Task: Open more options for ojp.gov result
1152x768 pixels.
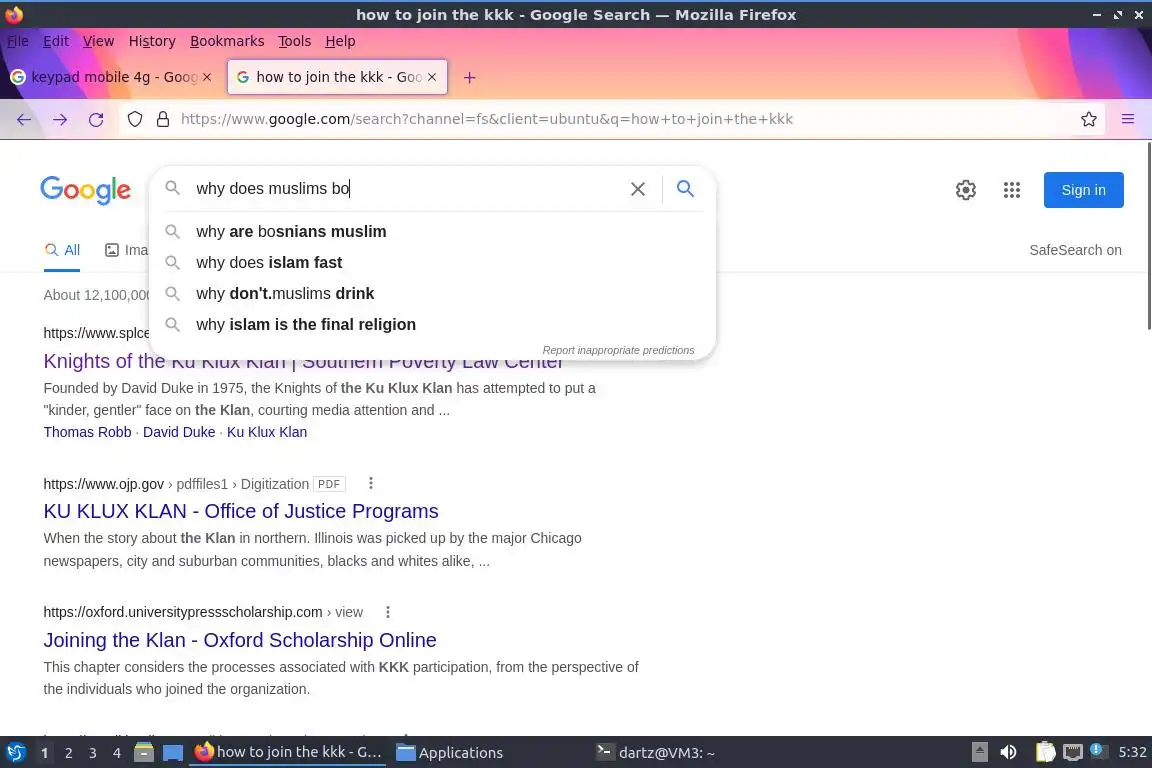Action: pyautogui.click(x=371, y=483)
